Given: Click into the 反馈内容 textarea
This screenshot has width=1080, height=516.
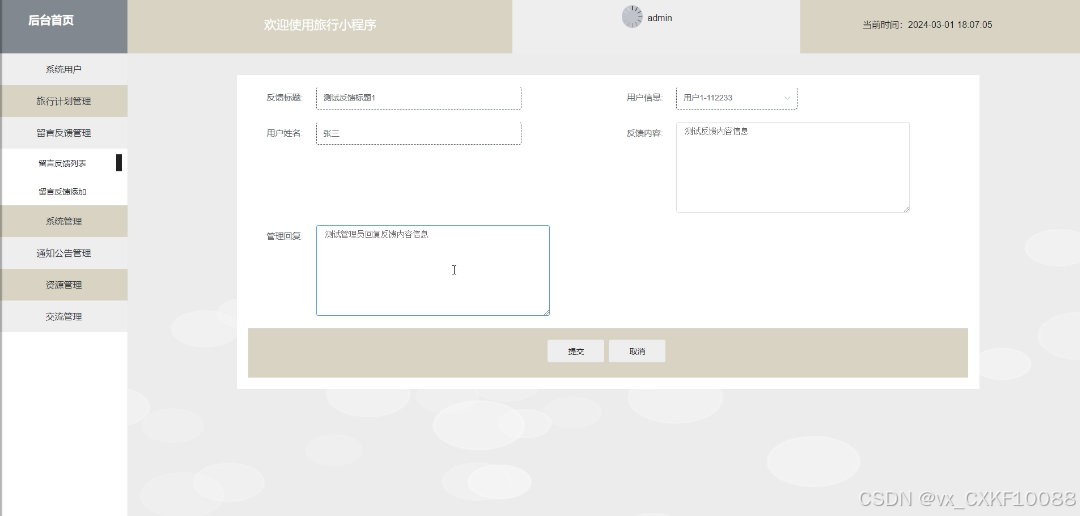Looking at the screenshot, I should (793, 167).
